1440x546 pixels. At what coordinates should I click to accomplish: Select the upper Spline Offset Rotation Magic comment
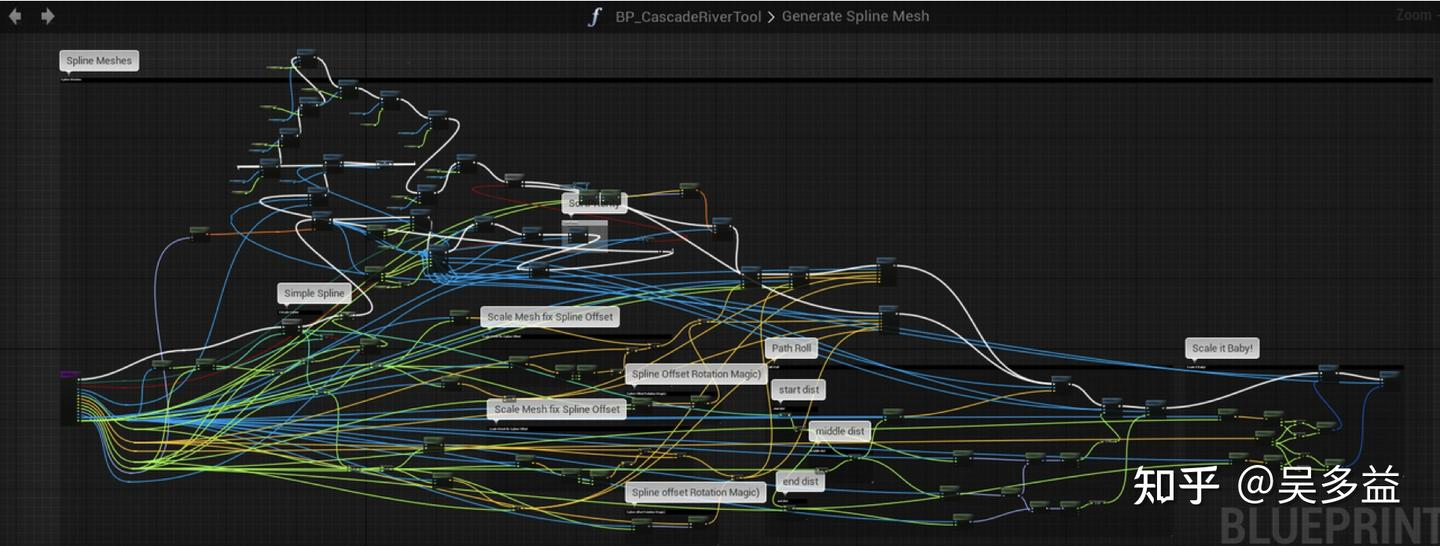pyautogui.click(x=697, y=374)
